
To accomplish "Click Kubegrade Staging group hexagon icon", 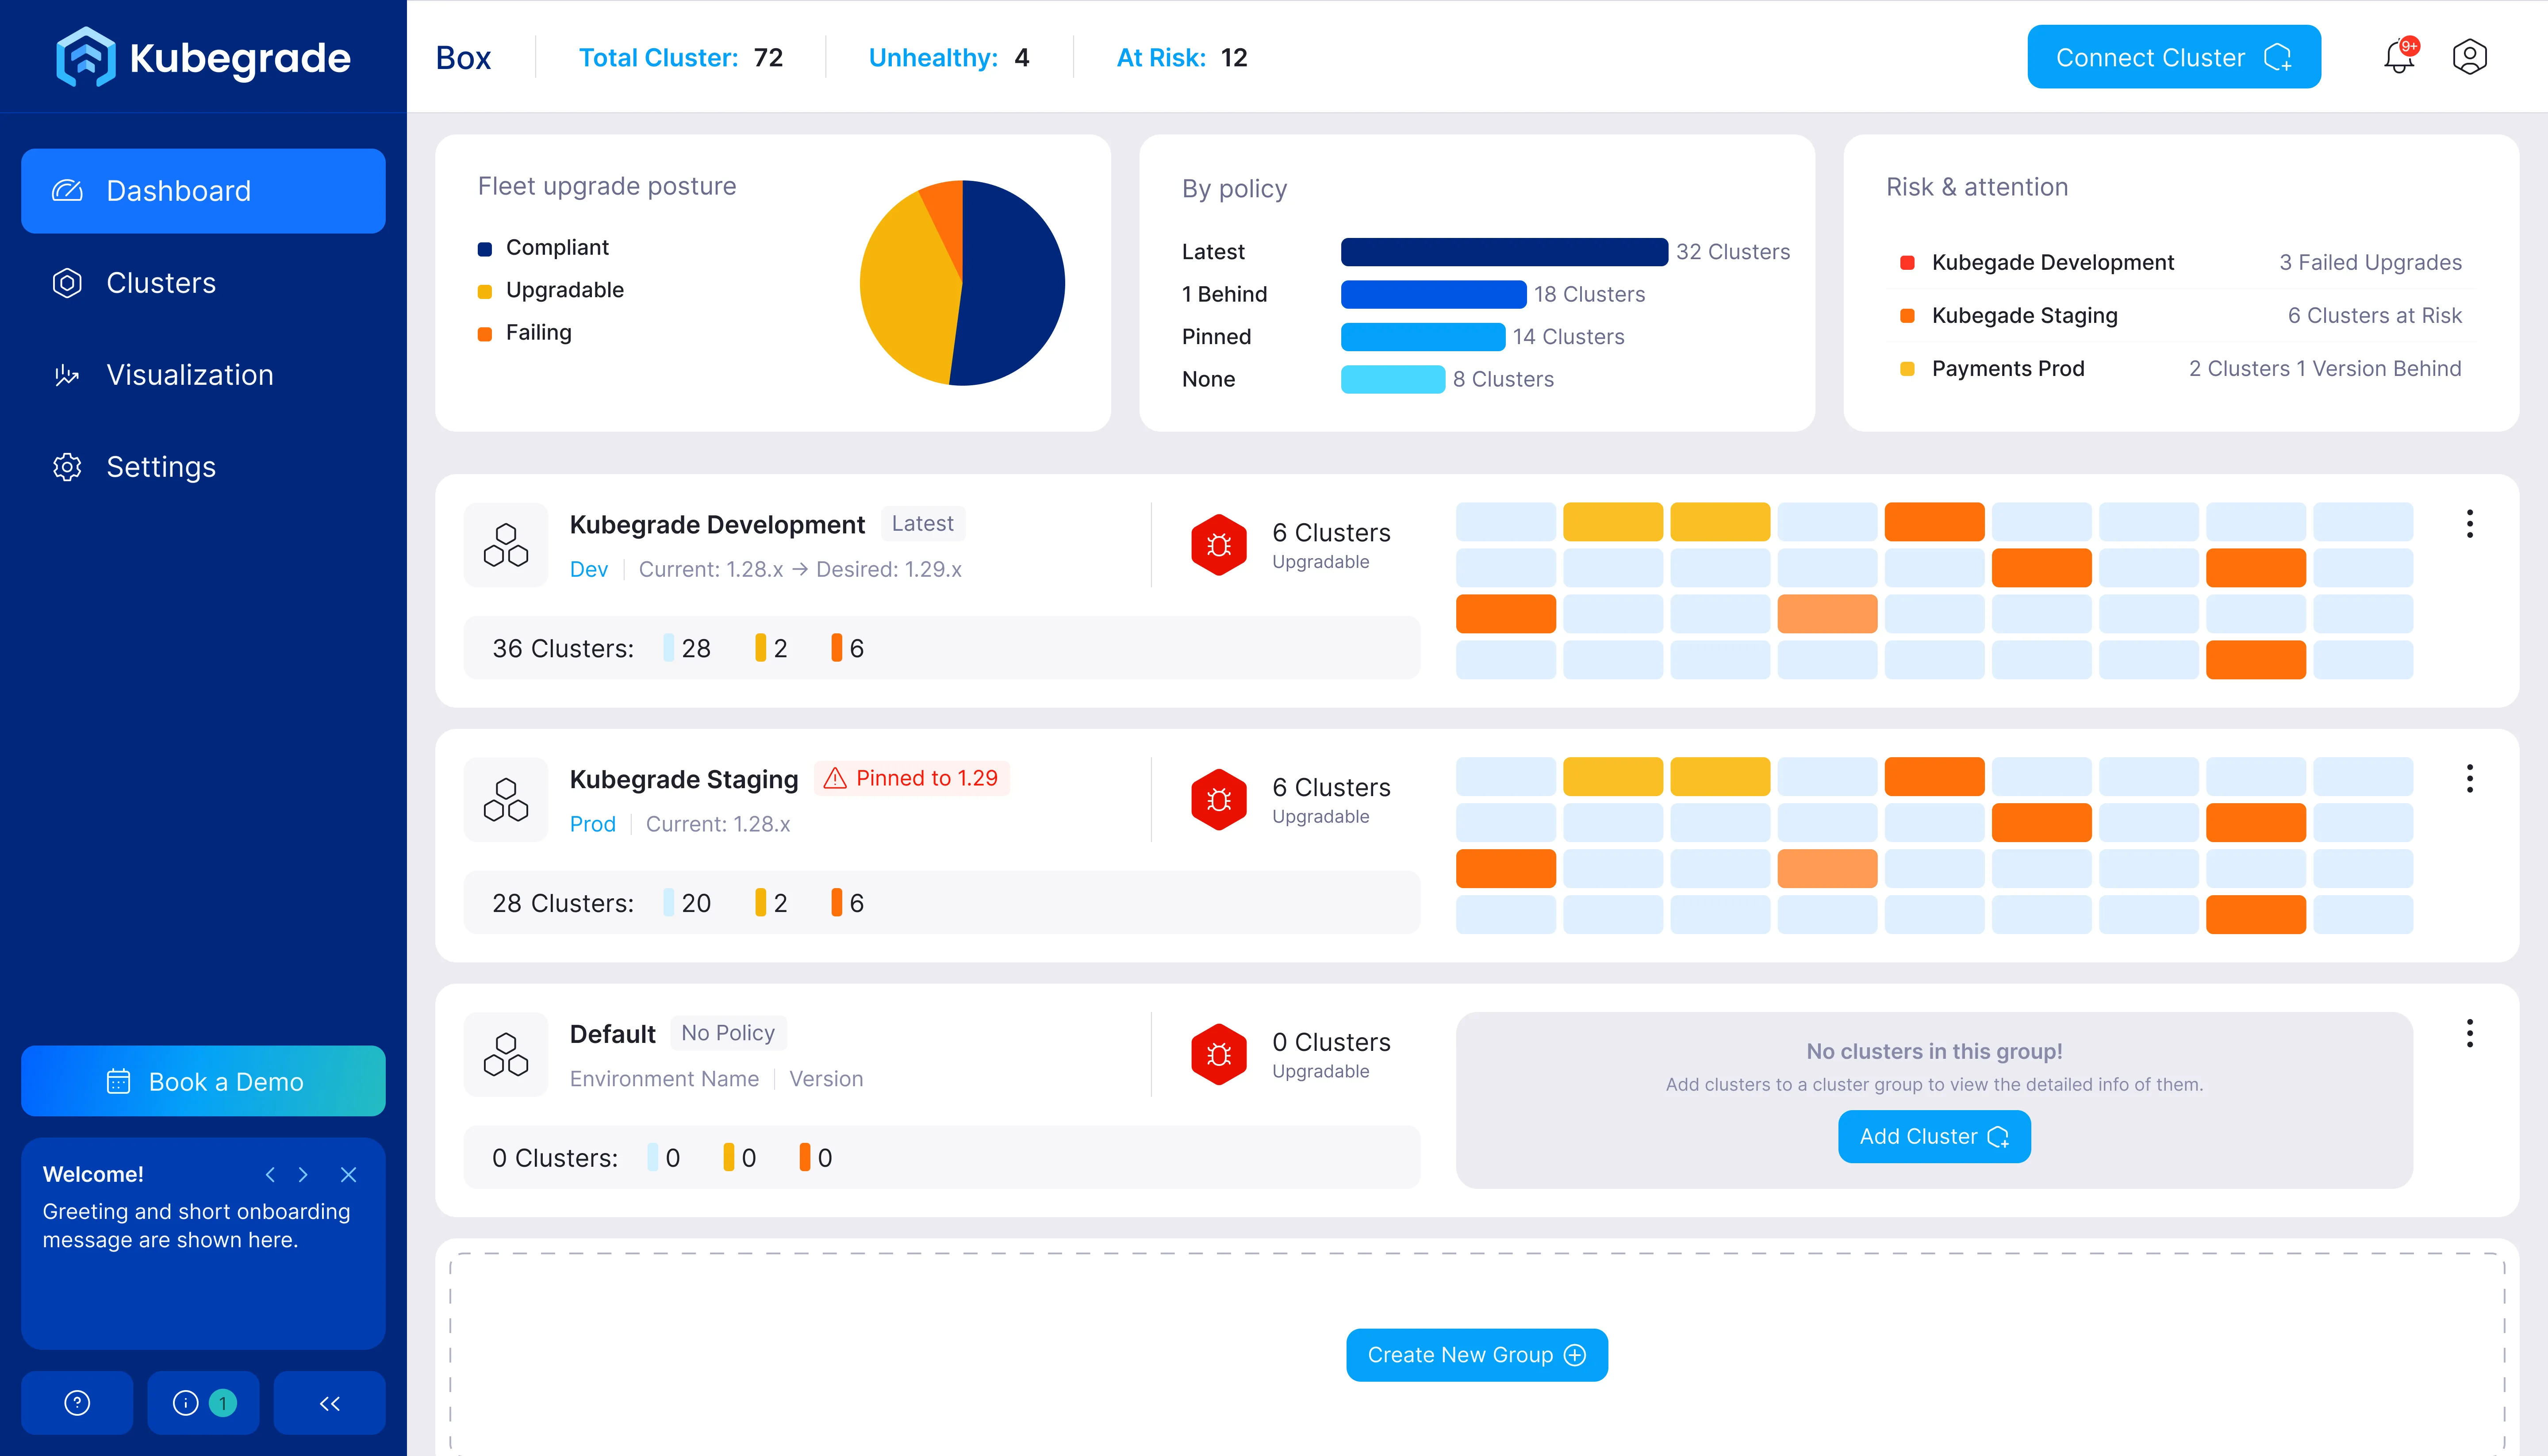I will pyautogui.click(x=506, y=800).
